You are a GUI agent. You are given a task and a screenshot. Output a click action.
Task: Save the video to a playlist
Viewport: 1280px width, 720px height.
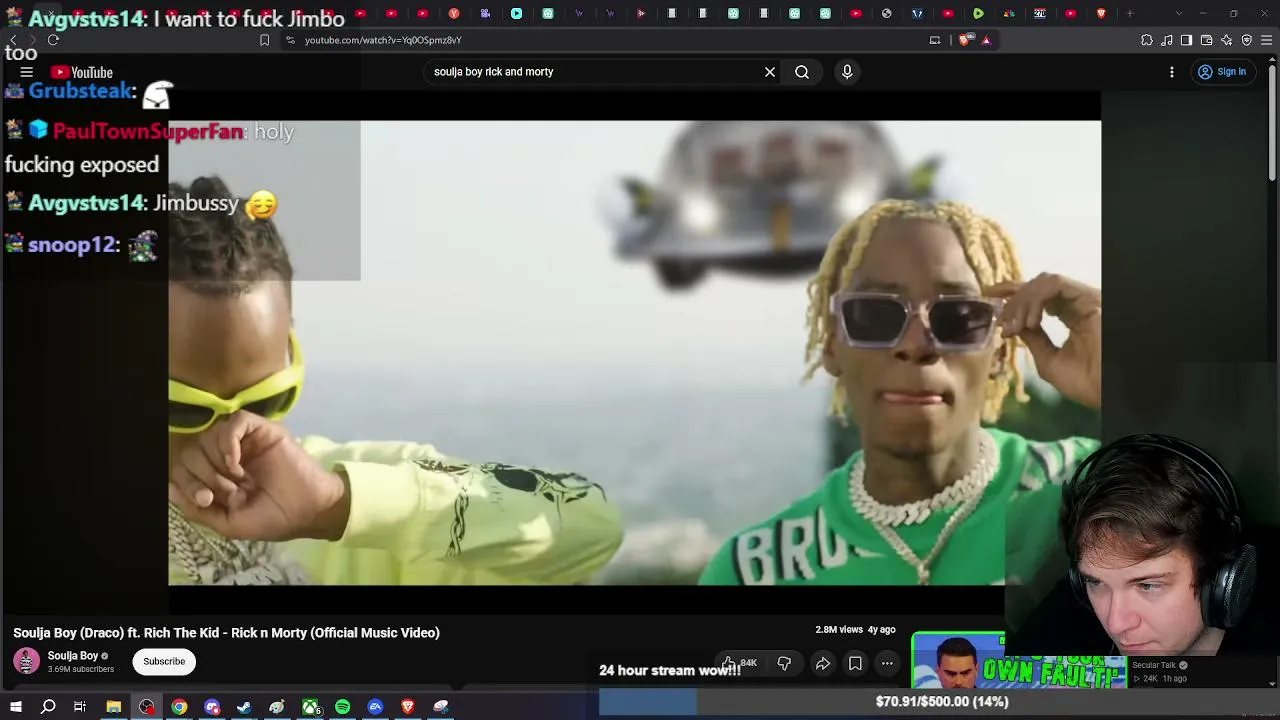tap(855, 663)
